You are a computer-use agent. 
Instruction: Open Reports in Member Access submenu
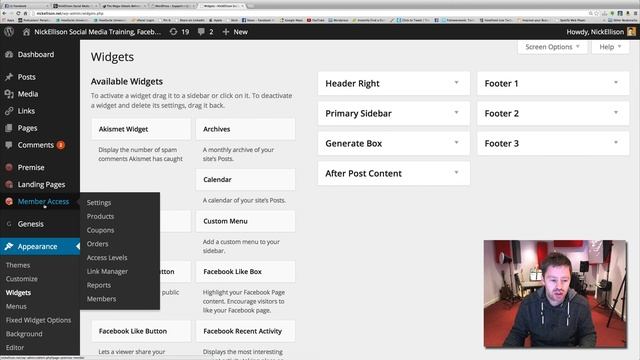point(99,285)
